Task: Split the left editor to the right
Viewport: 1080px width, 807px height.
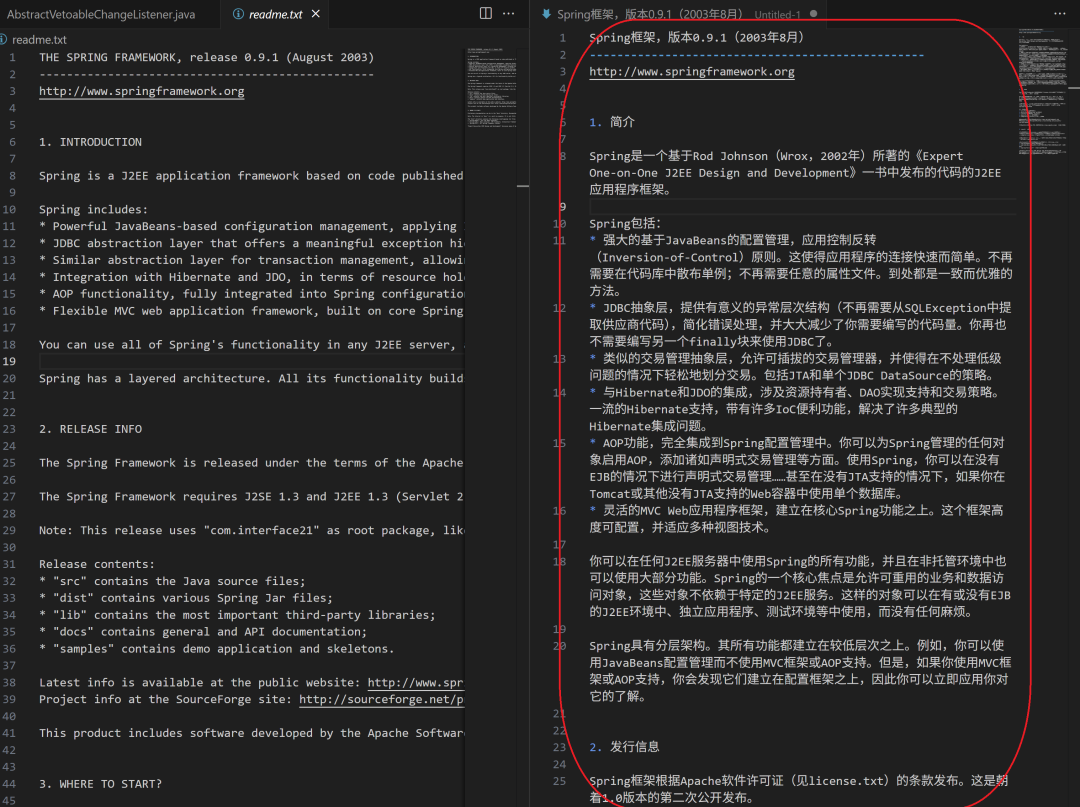Action: click(x=486, y=13)
